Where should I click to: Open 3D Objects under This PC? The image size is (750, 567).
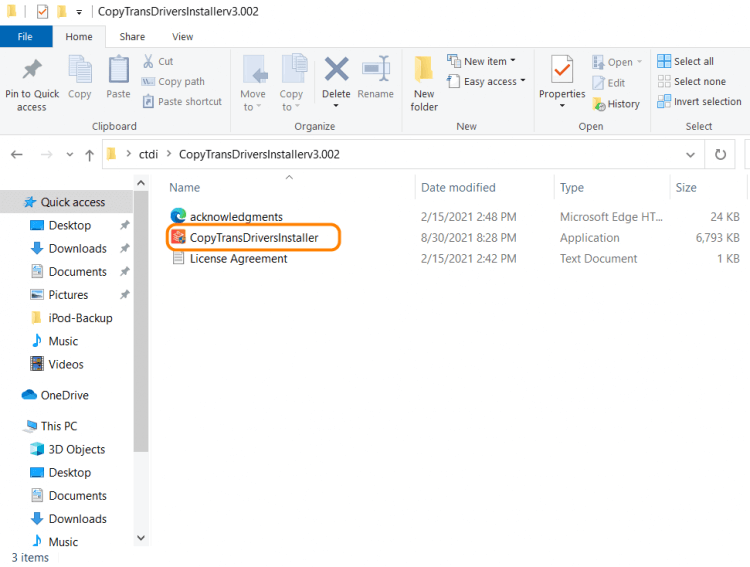click(77, 449)
